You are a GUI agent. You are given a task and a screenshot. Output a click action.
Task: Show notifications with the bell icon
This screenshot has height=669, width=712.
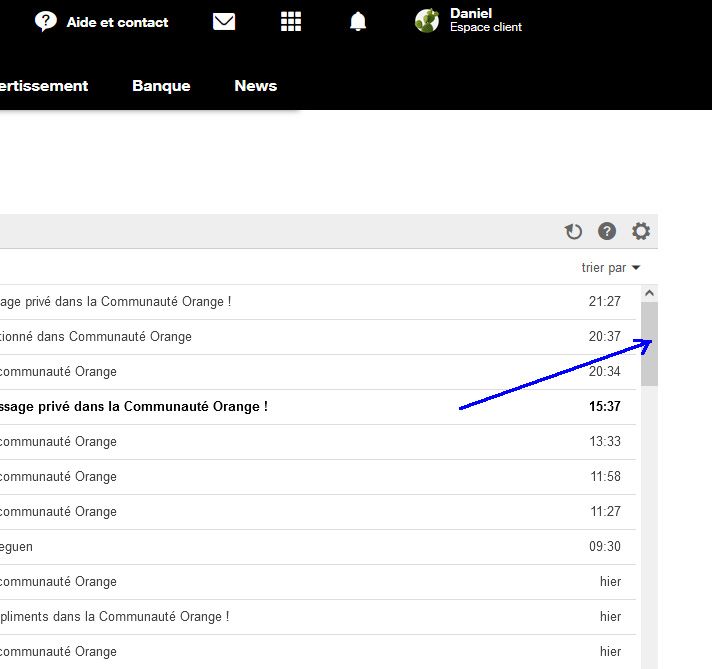(x=357, y=22)
